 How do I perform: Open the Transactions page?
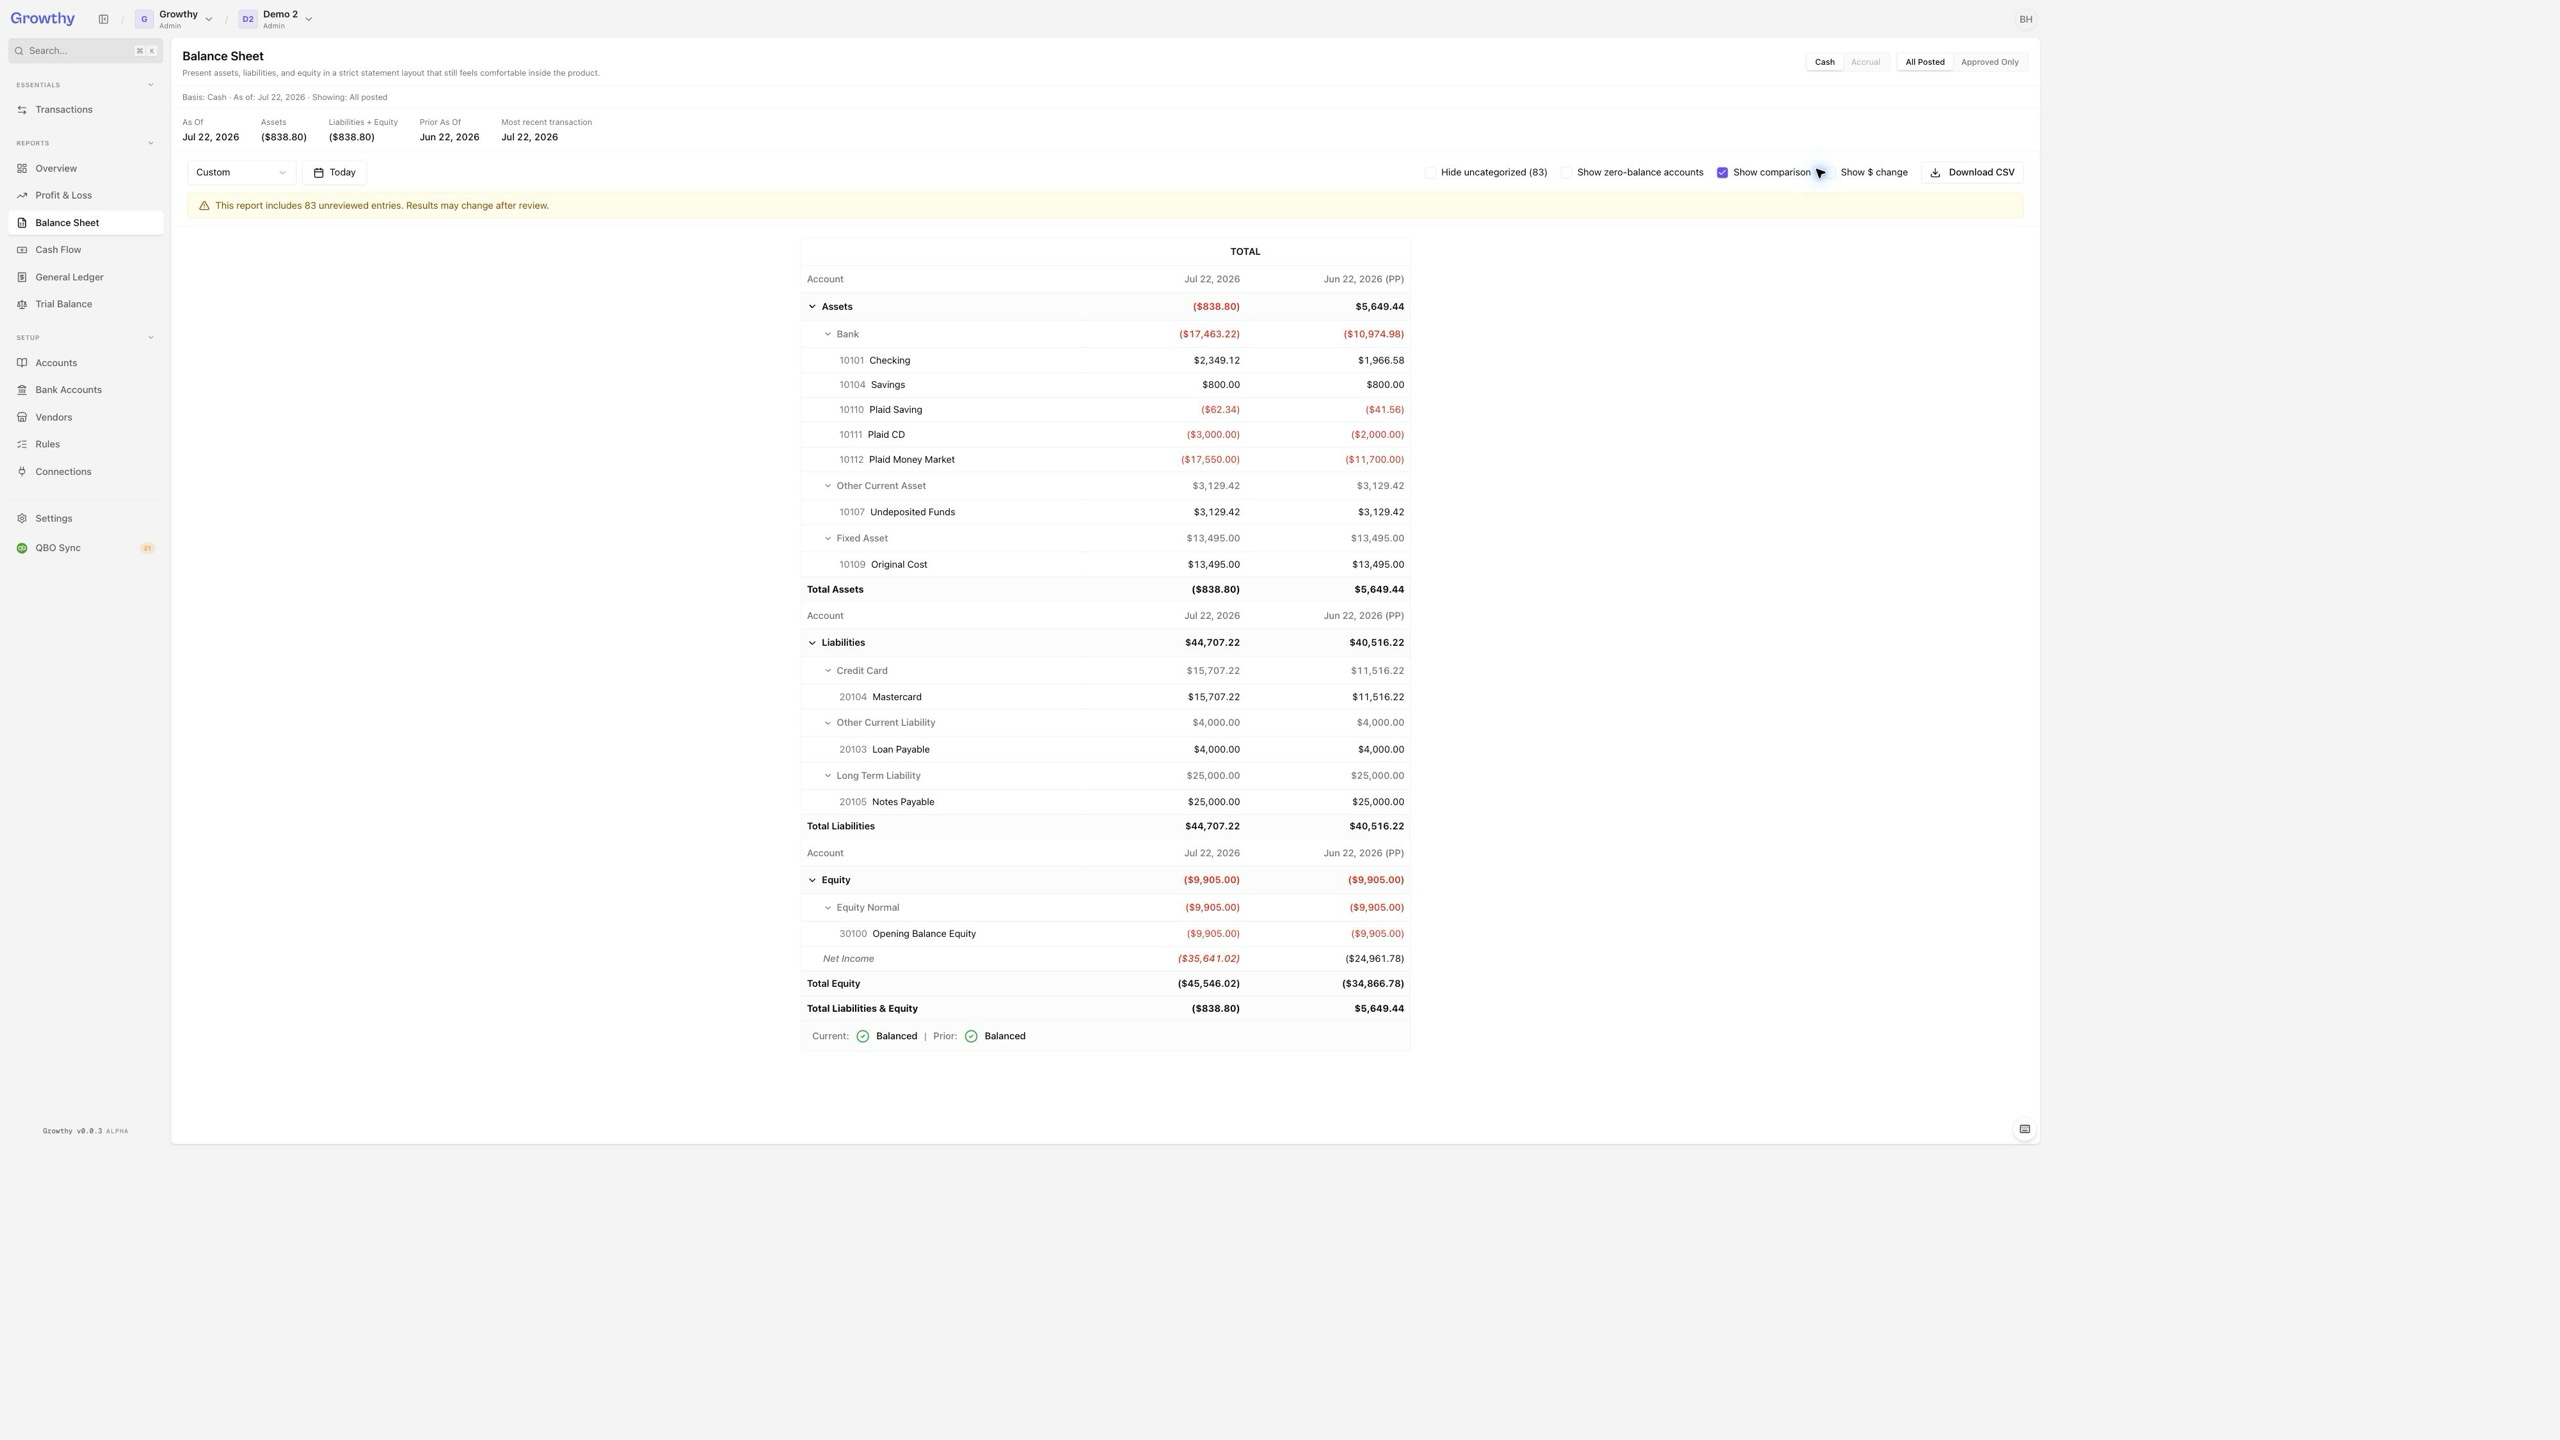pos(85,110)
